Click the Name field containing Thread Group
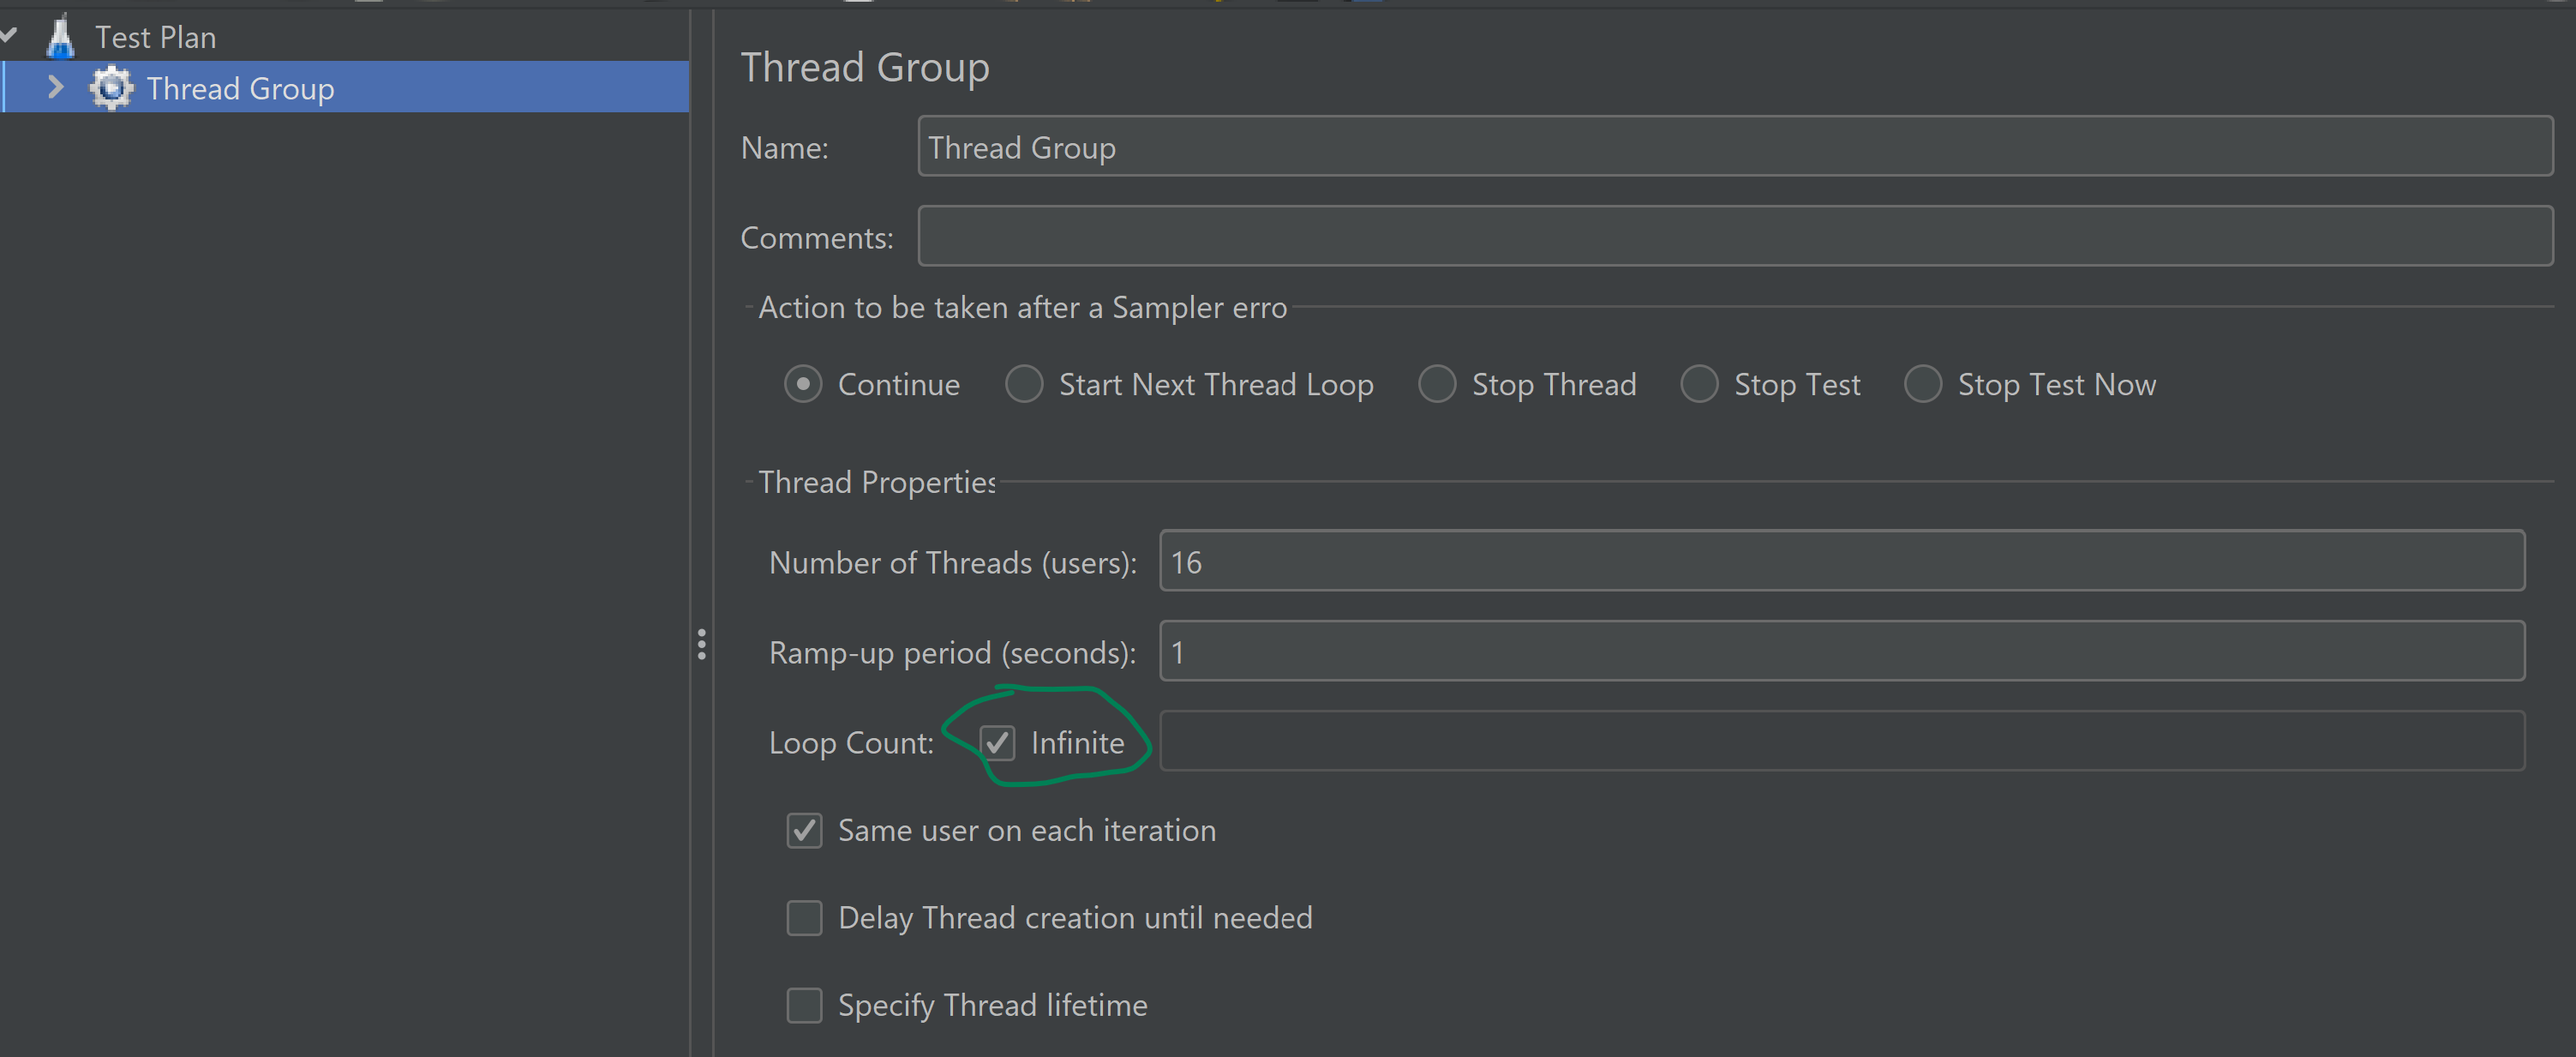2576x1057 pixels. [x=1734, y=147]
